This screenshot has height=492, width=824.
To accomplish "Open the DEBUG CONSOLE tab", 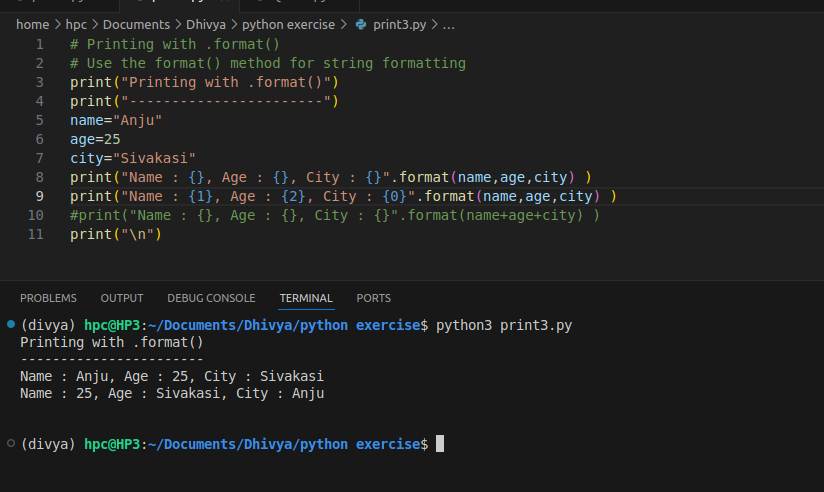I will 211,298.
